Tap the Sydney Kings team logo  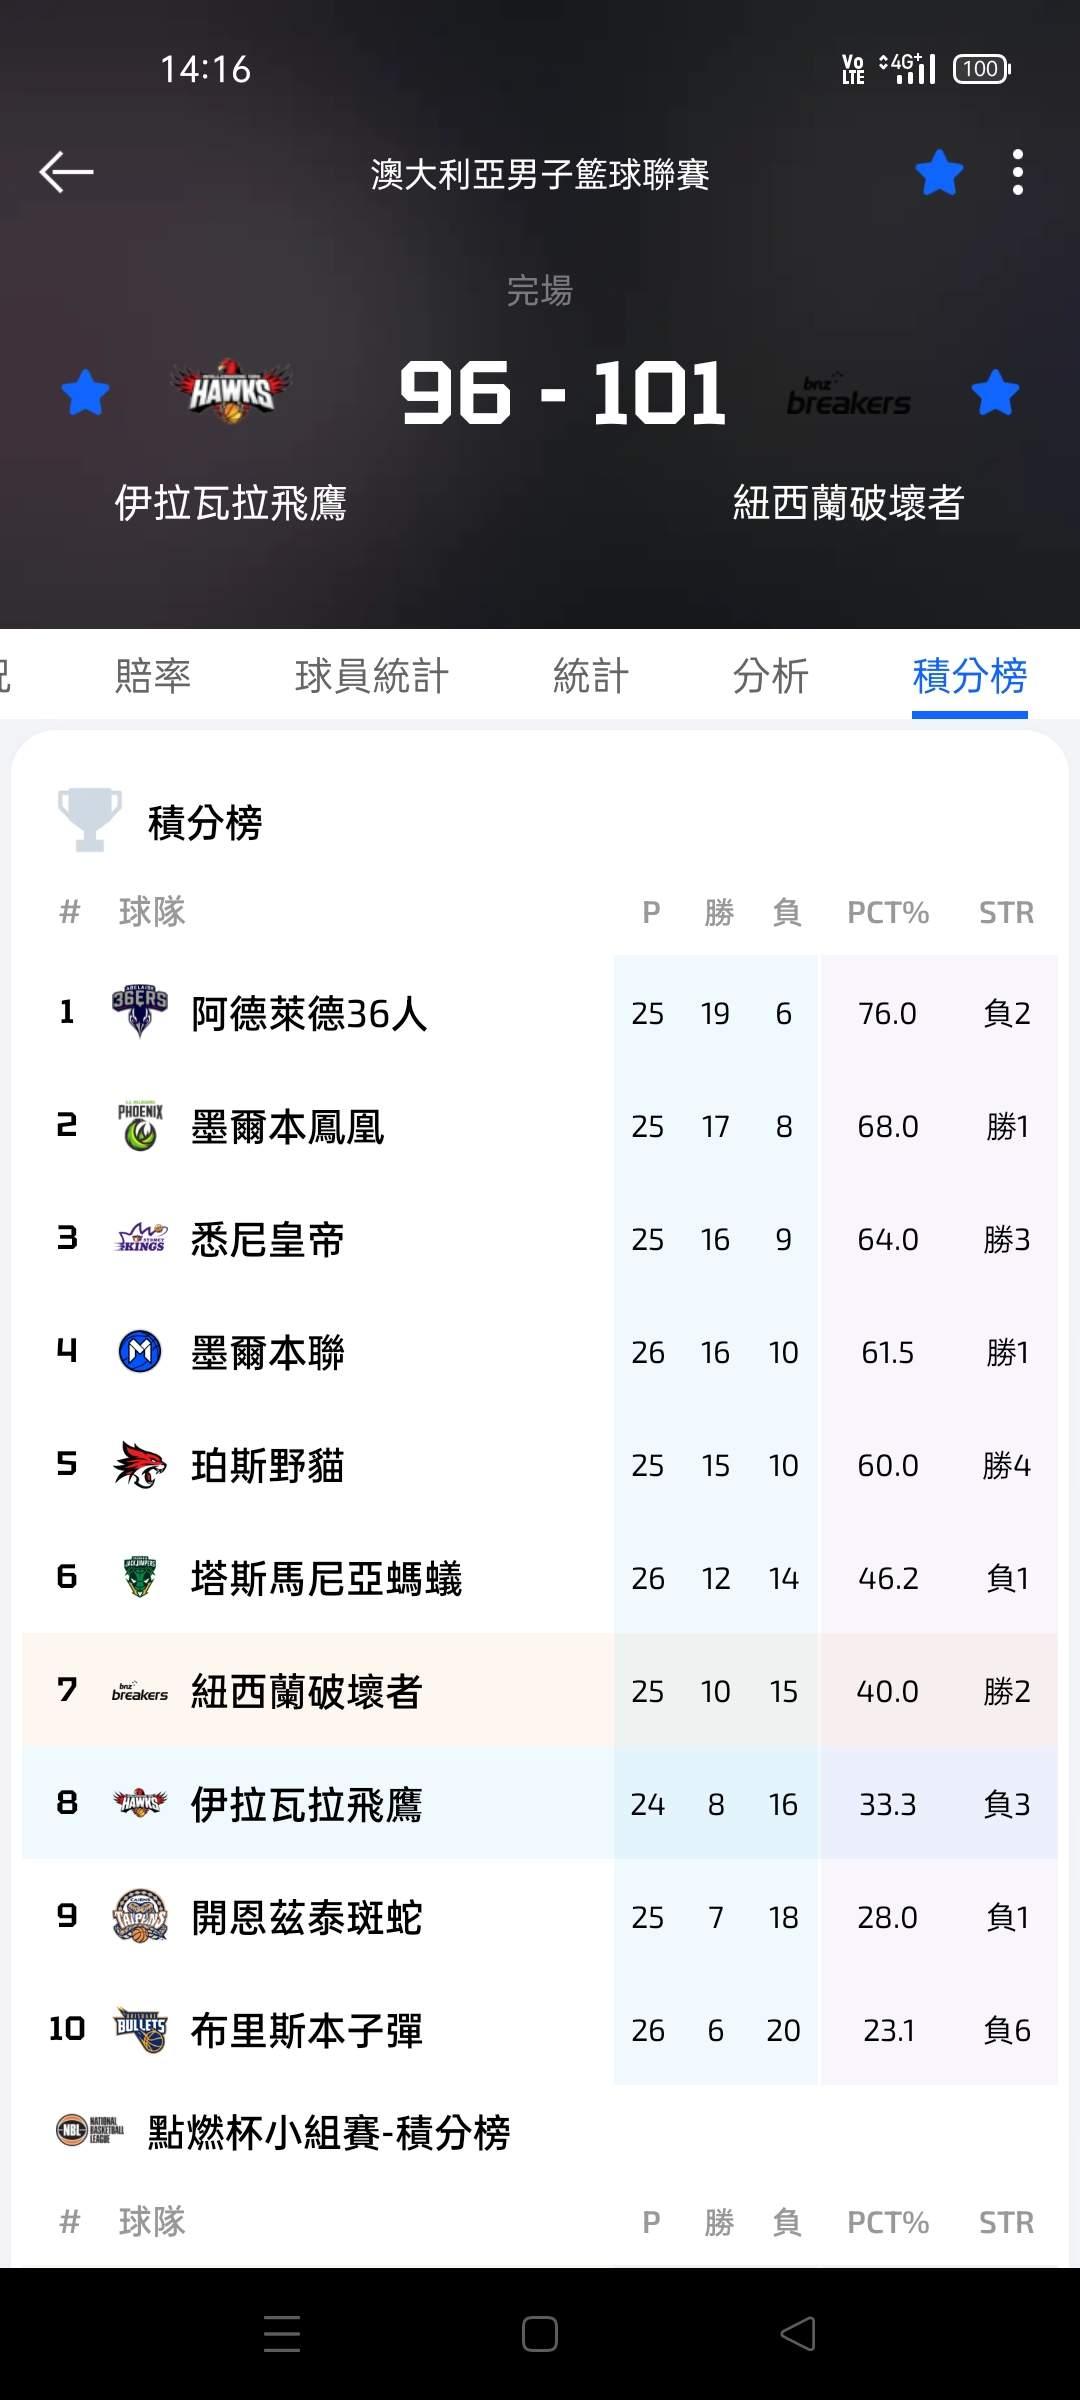coord(140,1239)
